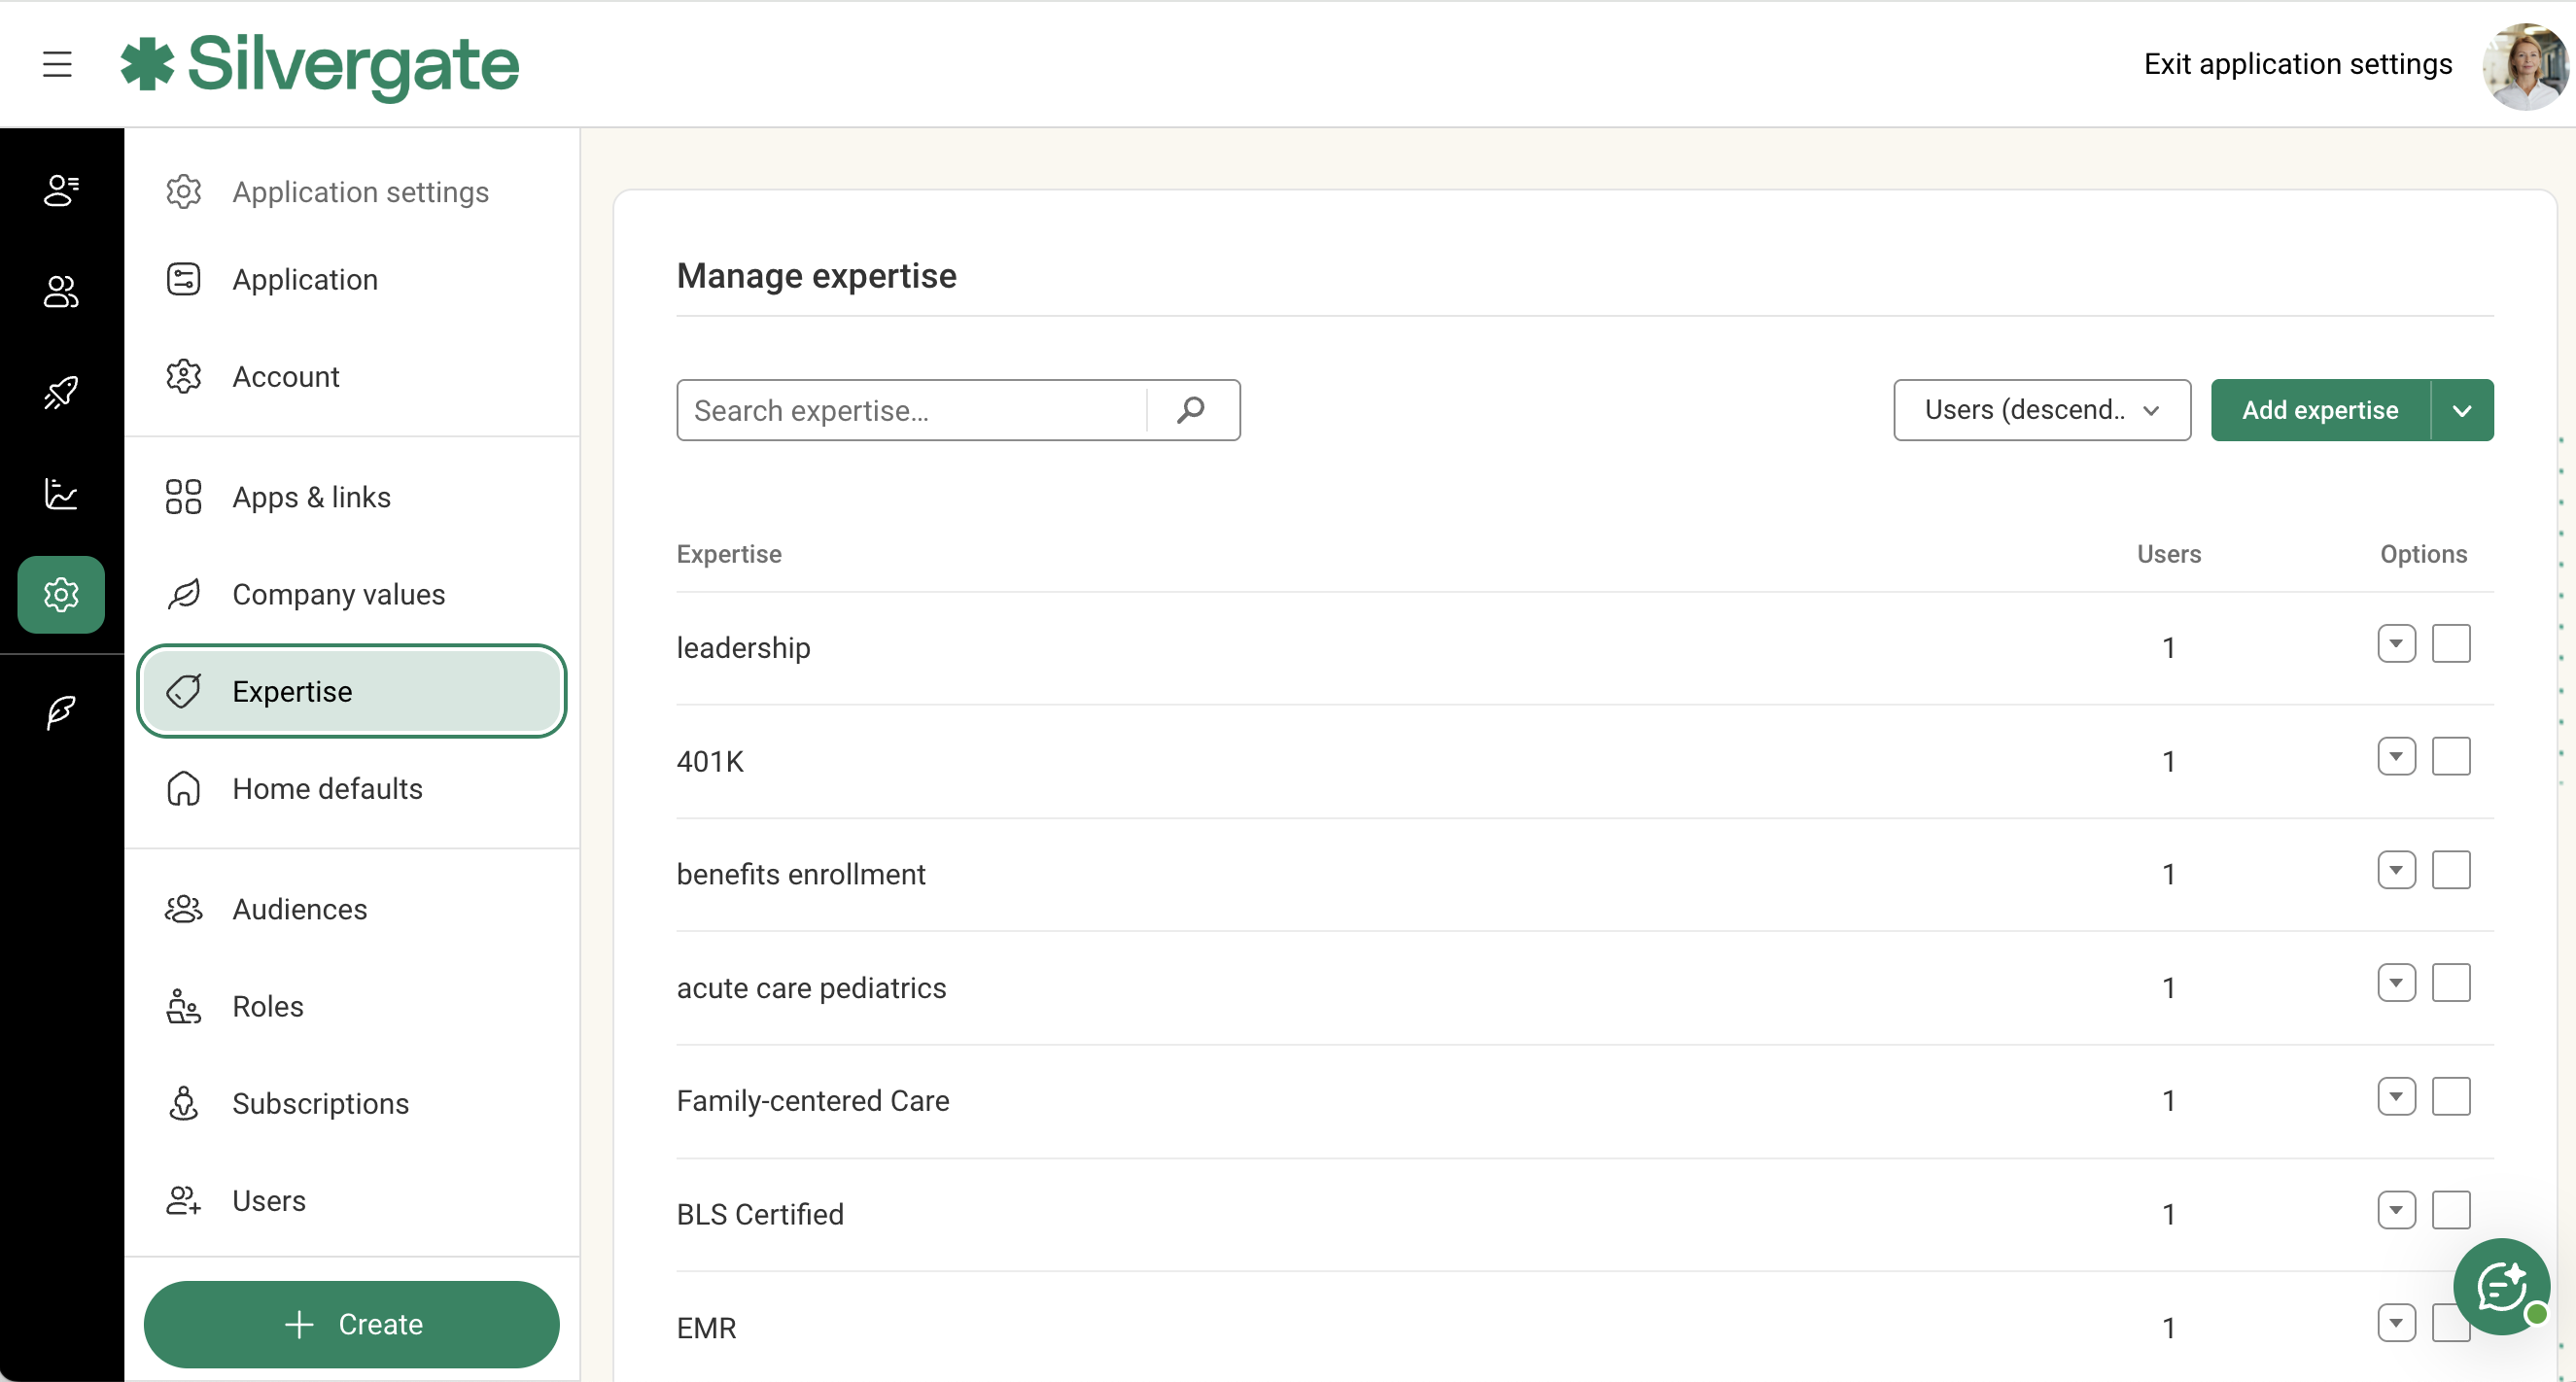Select the Expertise menu item
This screenshot has width=2576, height=1382.
(352, 691)
